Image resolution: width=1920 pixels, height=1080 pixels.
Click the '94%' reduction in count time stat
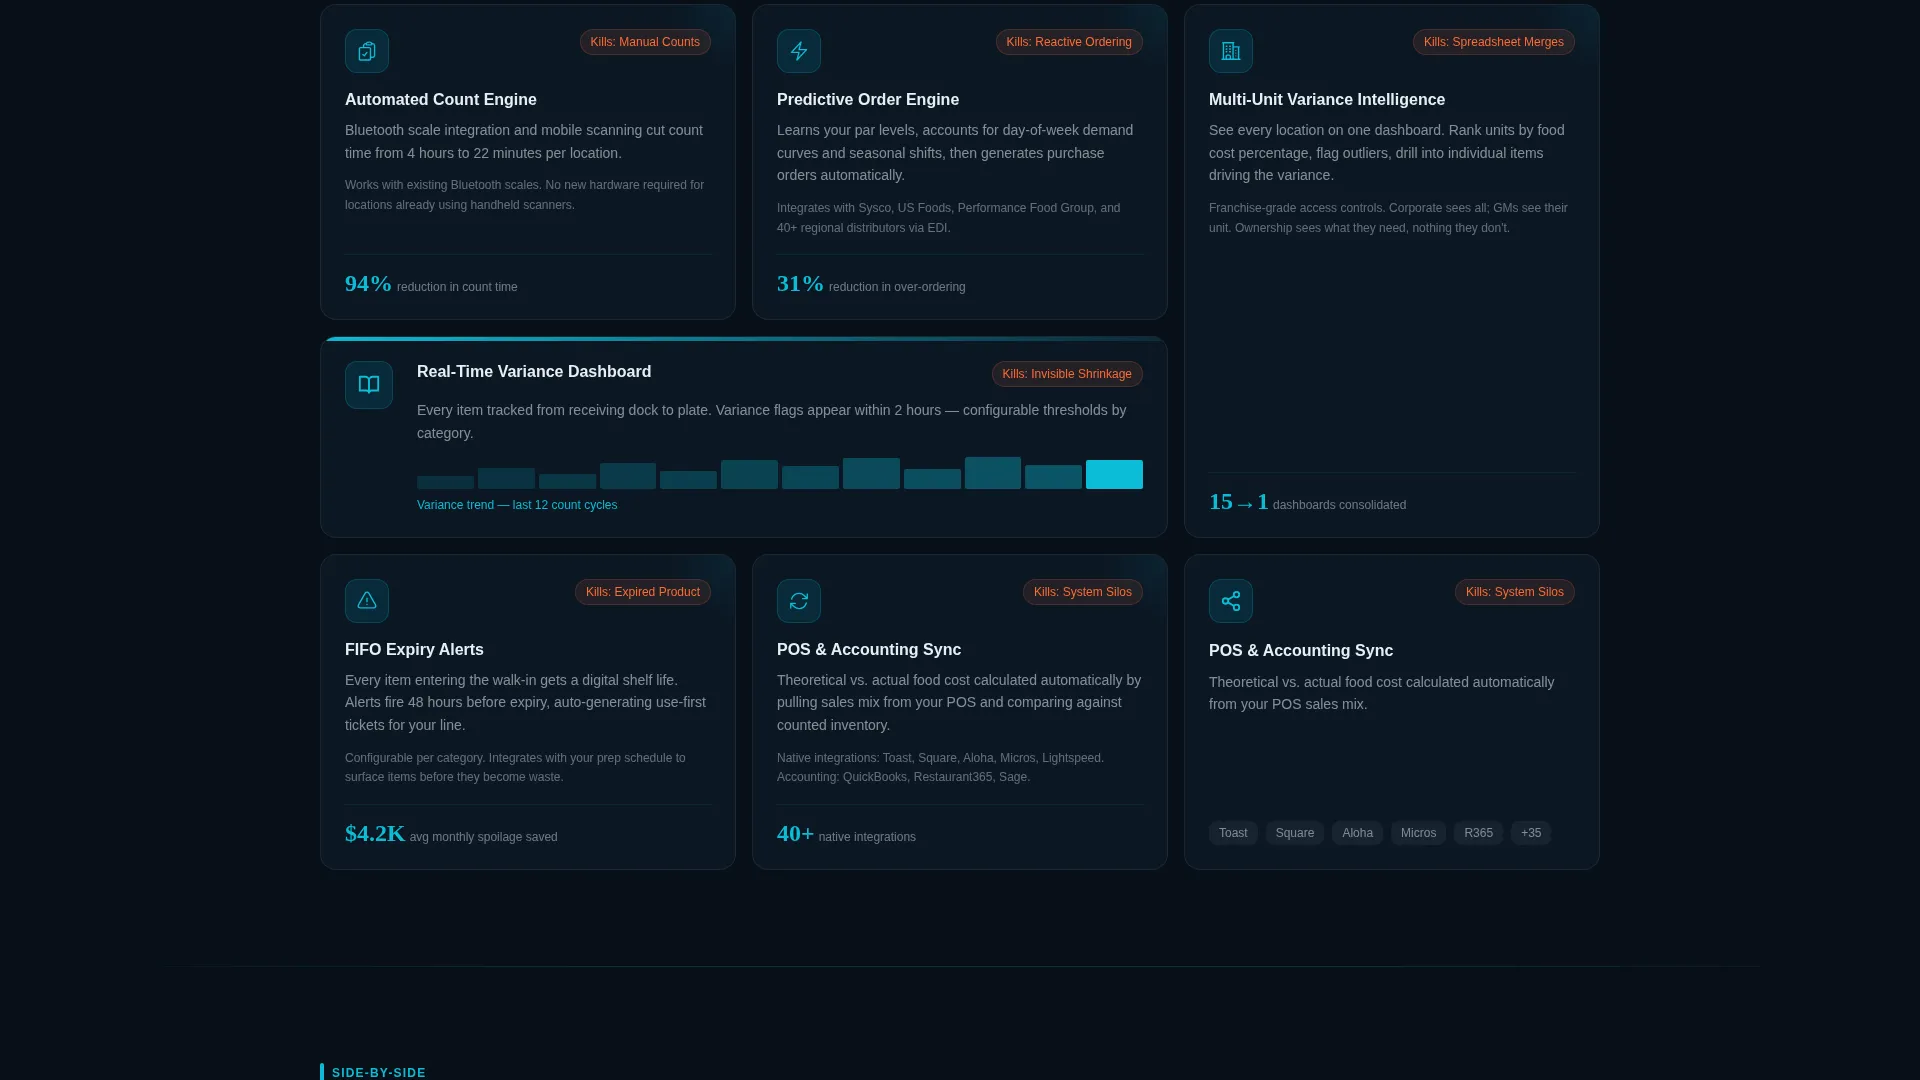[x=368, y=284]
